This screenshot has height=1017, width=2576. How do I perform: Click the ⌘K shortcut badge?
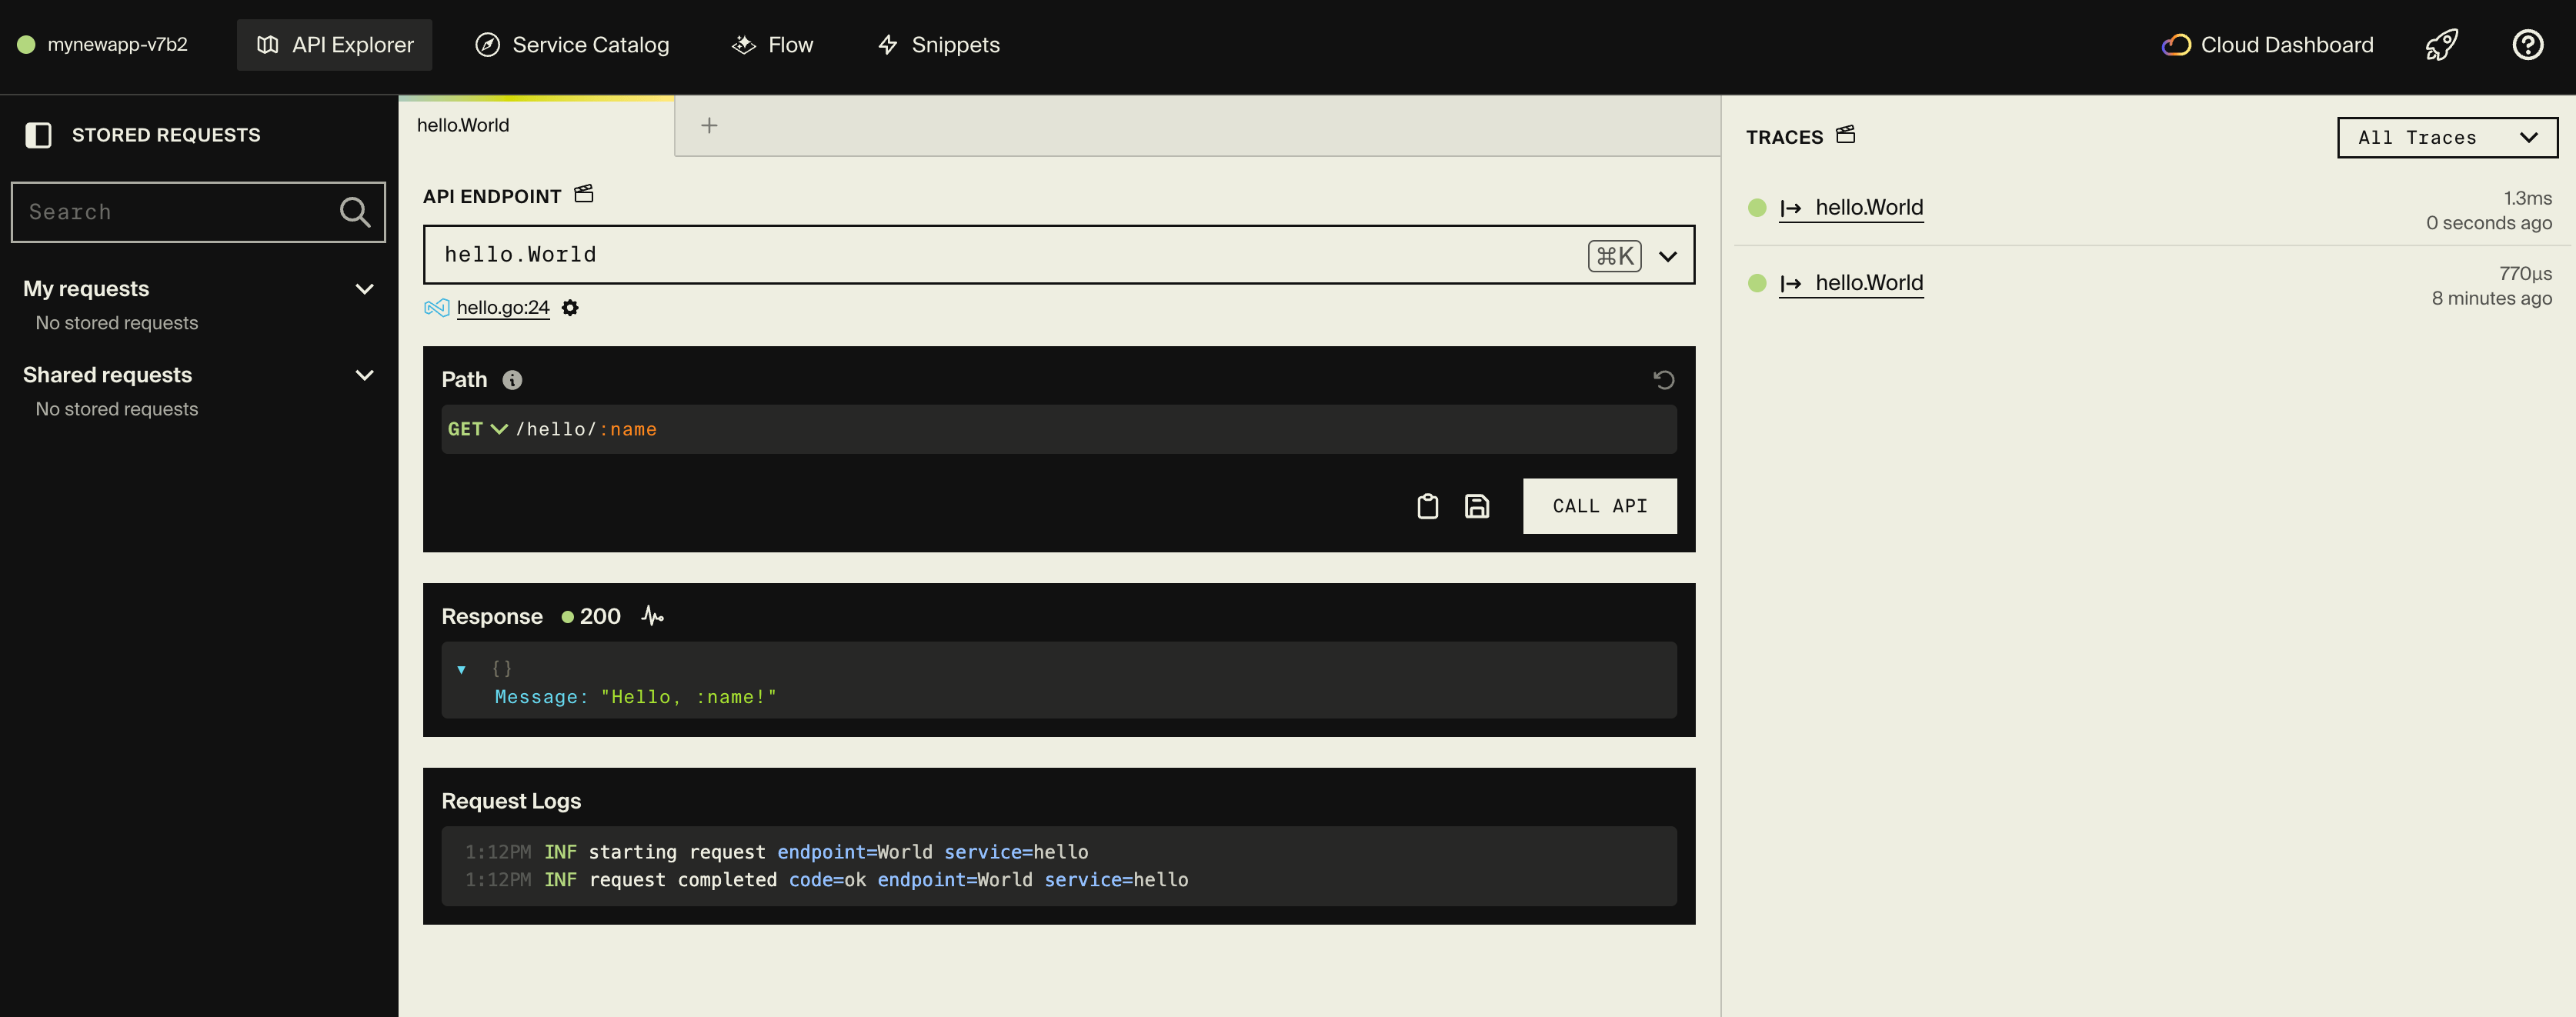[x=1614, y=256]
